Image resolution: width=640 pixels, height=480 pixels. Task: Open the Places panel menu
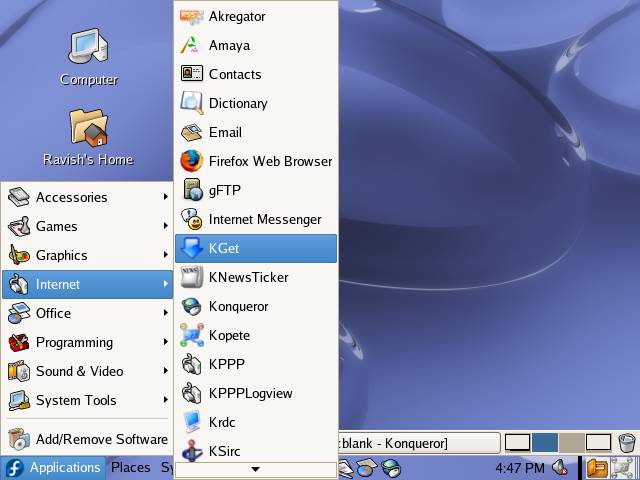click(130, 467)
